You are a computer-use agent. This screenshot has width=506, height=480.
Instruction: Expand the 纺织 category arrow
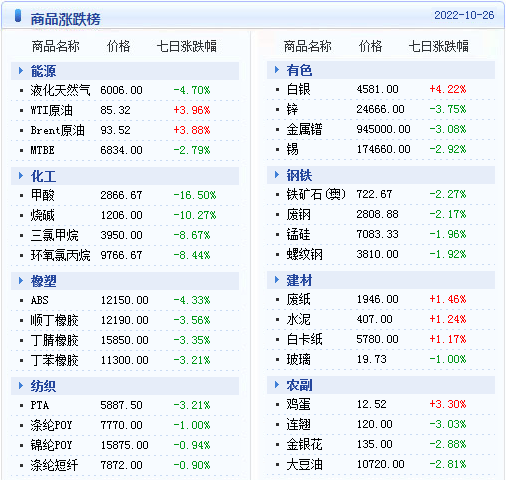point(21,386)
